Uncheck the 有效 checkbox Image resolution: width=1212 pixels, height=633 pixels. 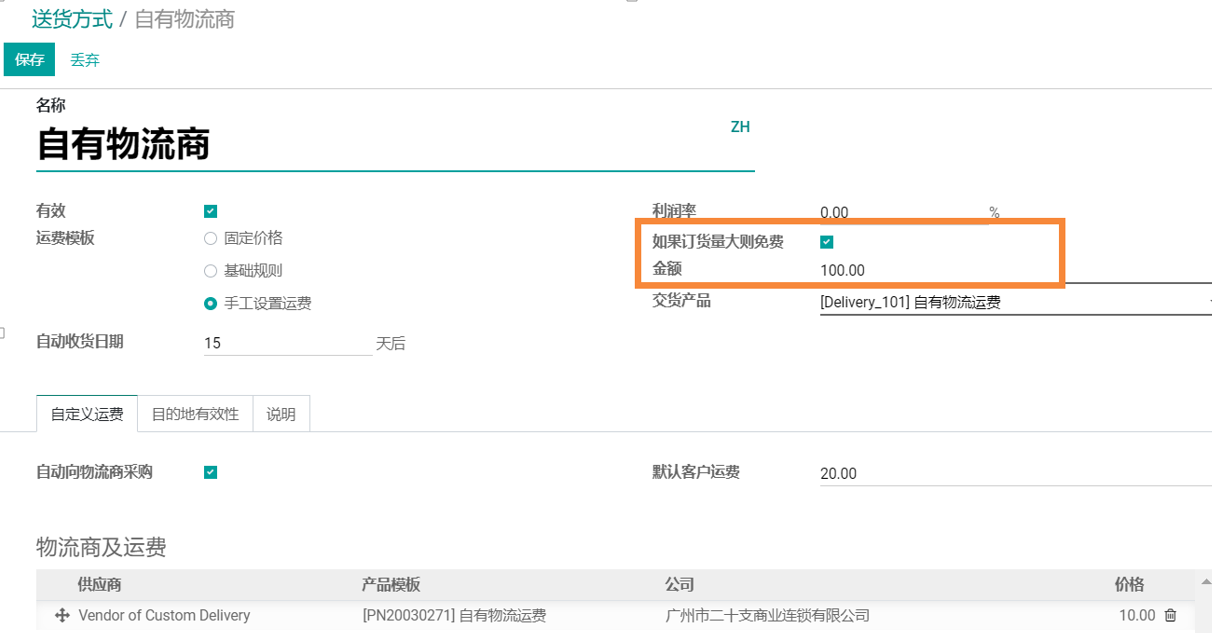(210, 211)
